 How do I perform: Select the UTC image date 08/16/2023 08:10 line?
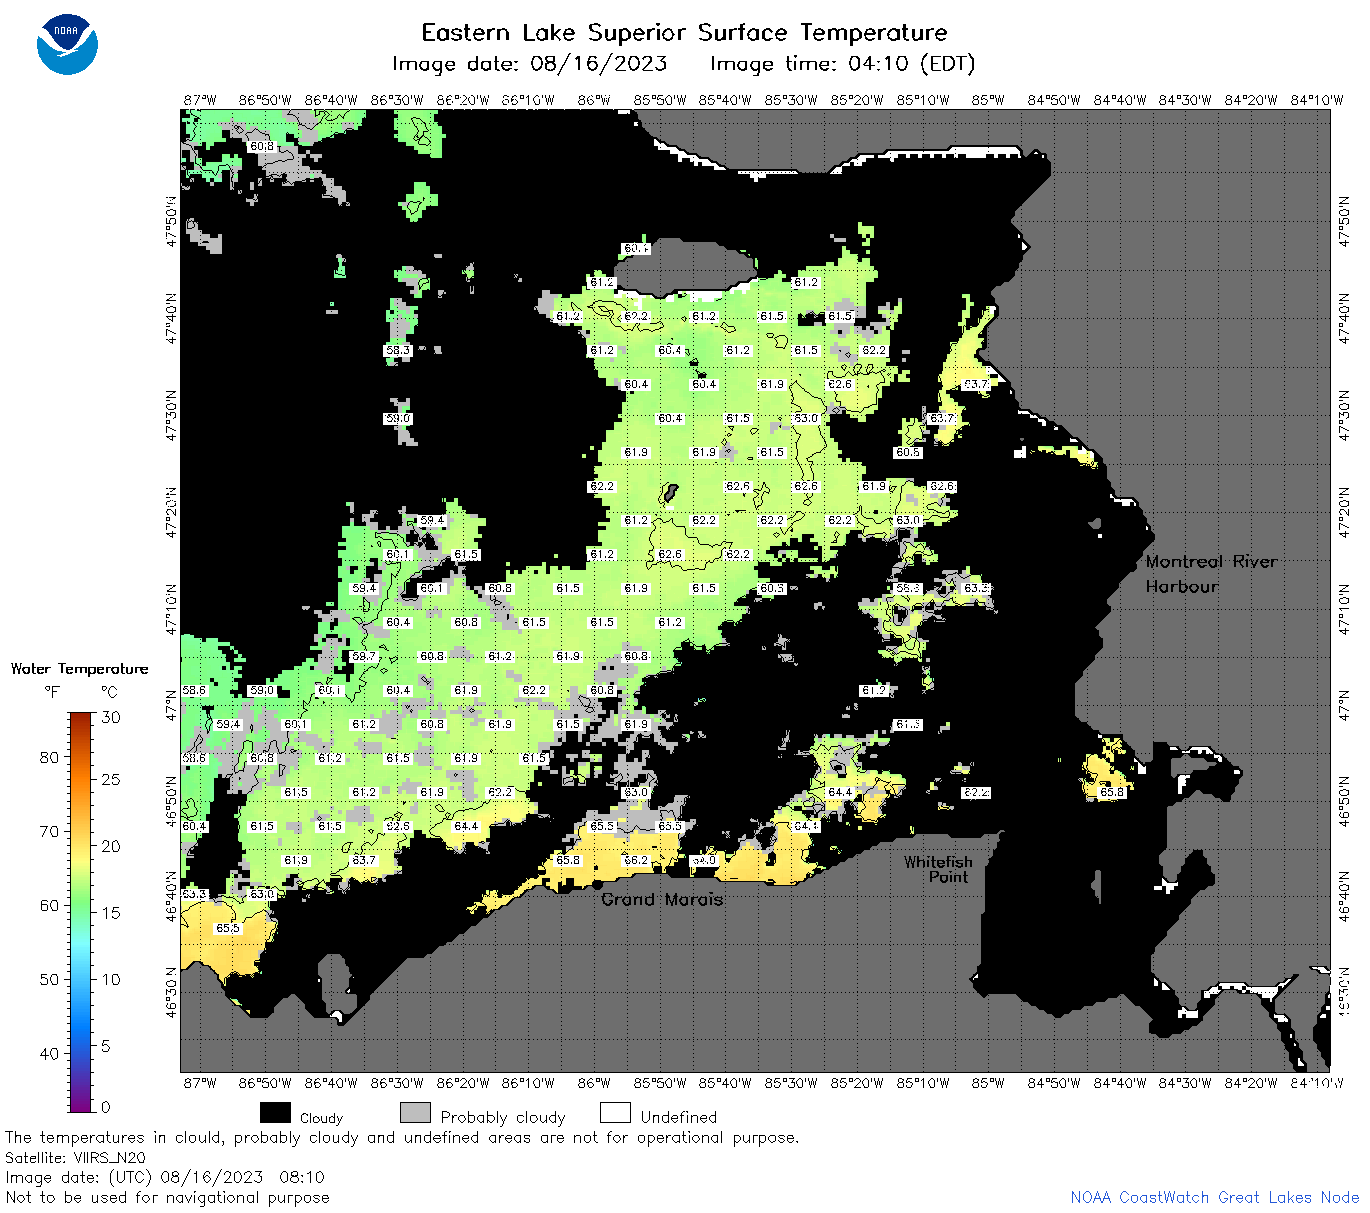pos(165,1177)
